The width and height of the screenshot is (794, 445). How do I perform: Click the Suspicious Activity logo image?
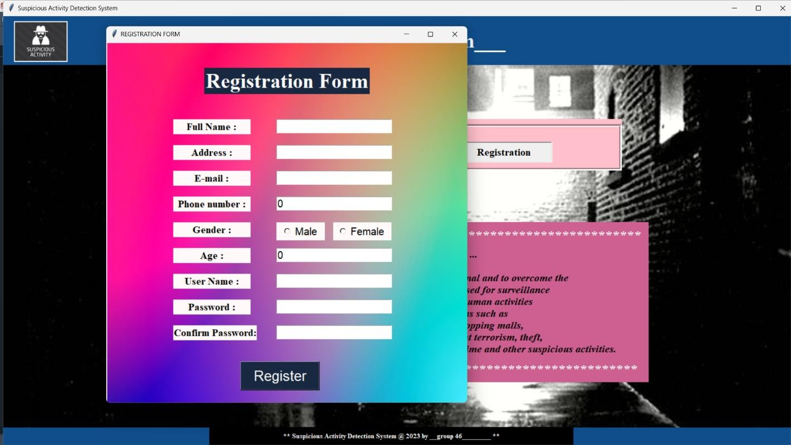pos(41,42)
